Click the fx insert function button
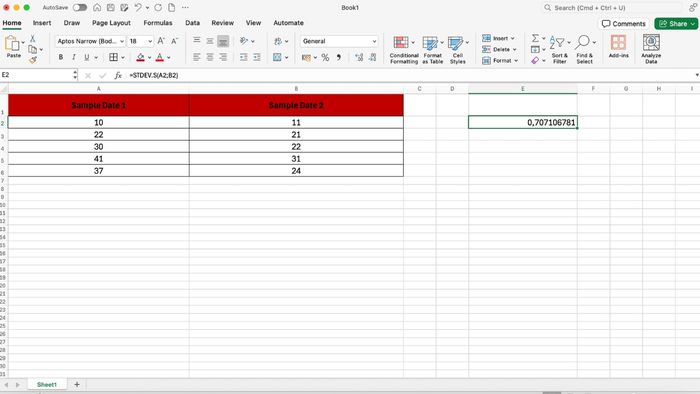The image size is (700, 394). pos(118,75)
